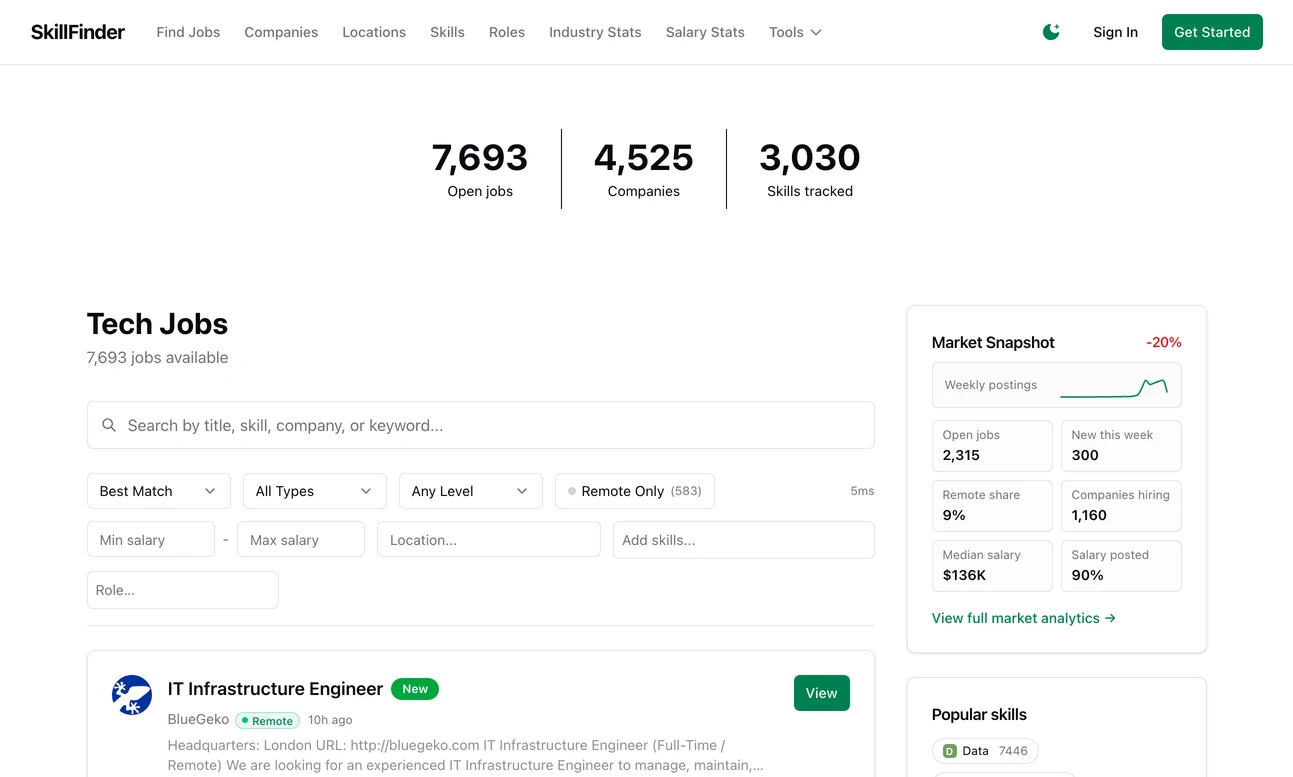The image size is (1293, 777).
Task: Open the Locations nav item
Action: tap(374, 32)
